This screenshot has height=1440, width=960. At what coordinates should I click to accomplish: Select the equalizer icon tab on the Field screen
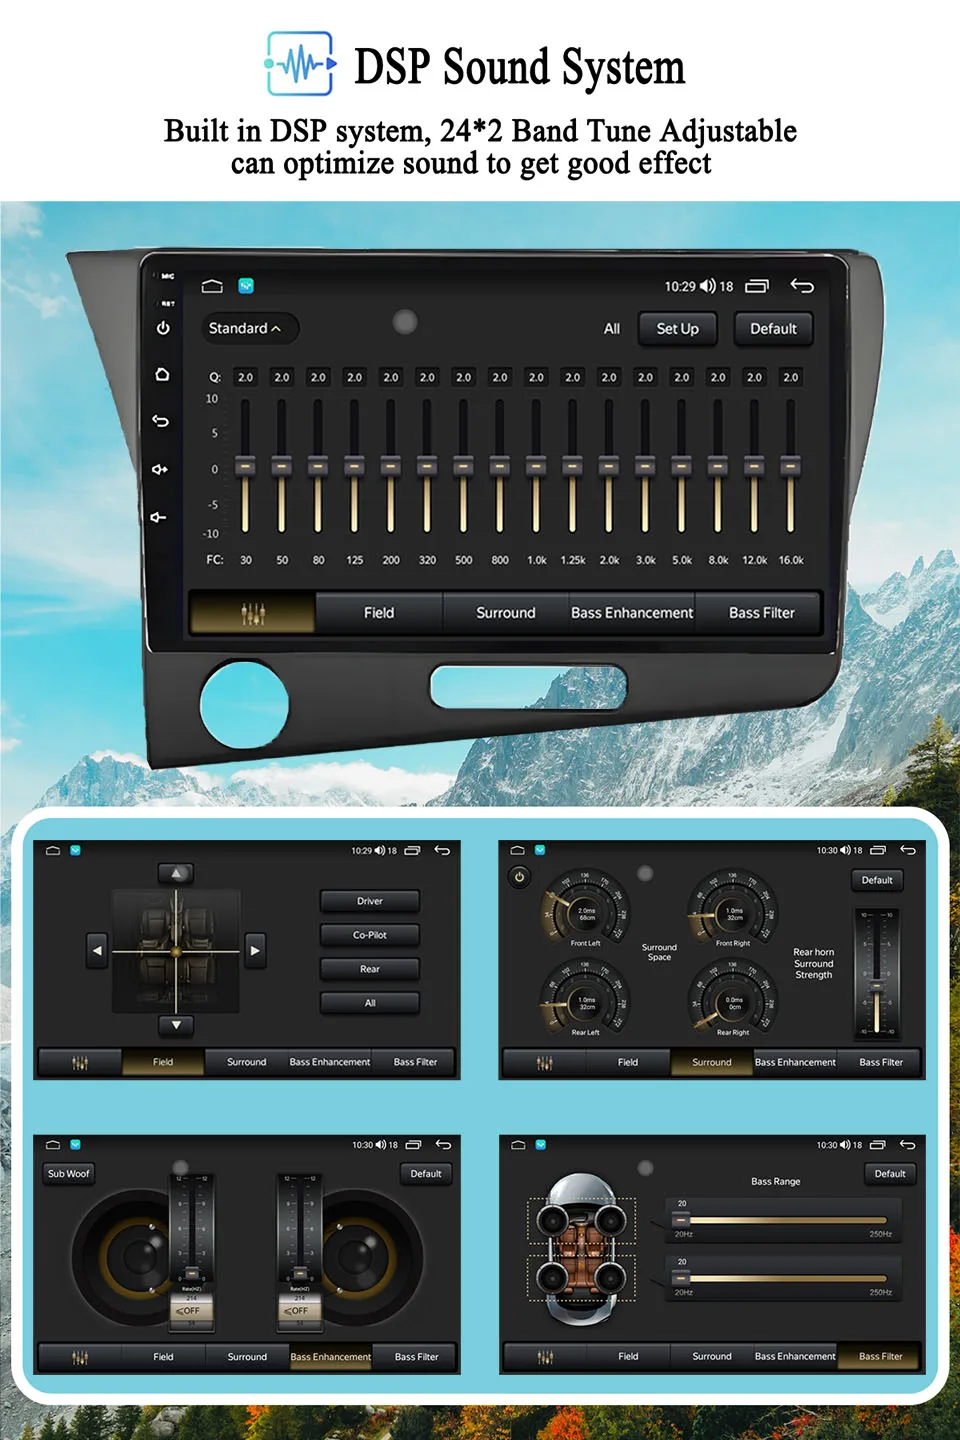pos(80,1062)
